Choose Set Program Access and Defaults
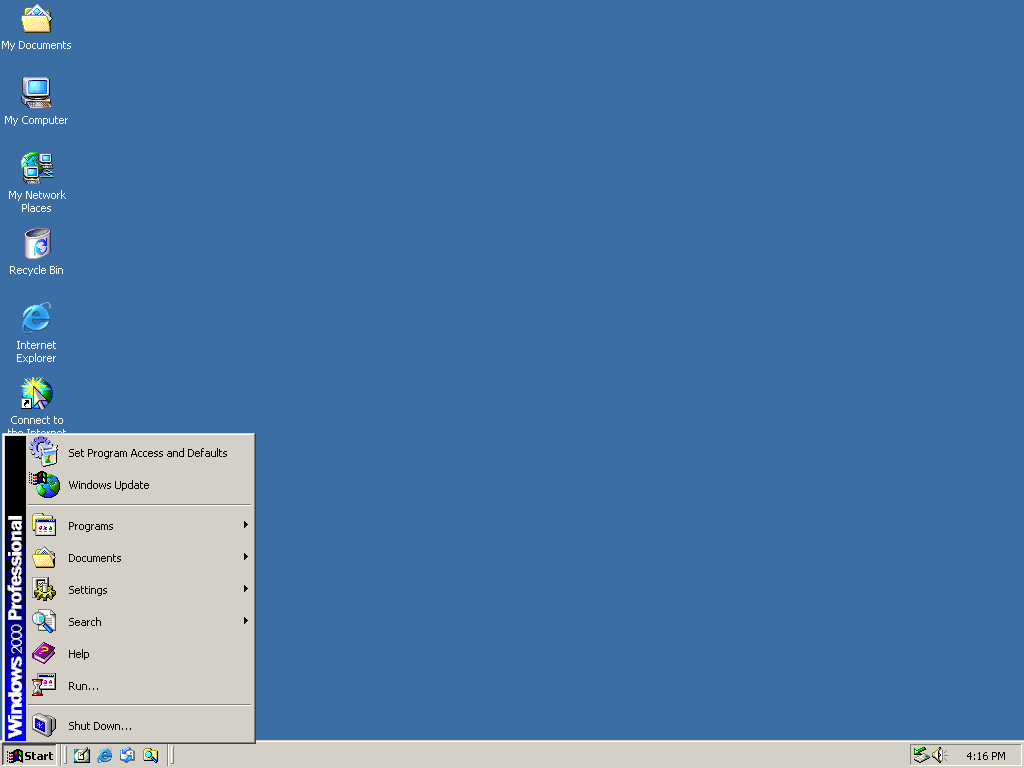Screen dimensions: 1024x768 [x=140, y=453]
